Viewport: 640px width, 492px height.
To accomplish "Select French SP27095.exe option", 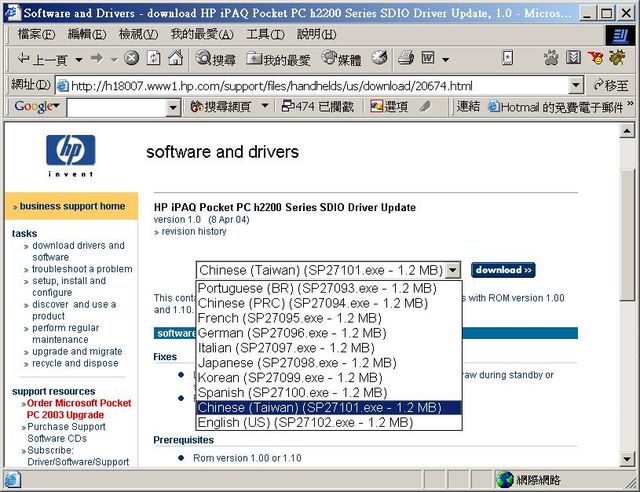I will [x=329, y=318].
